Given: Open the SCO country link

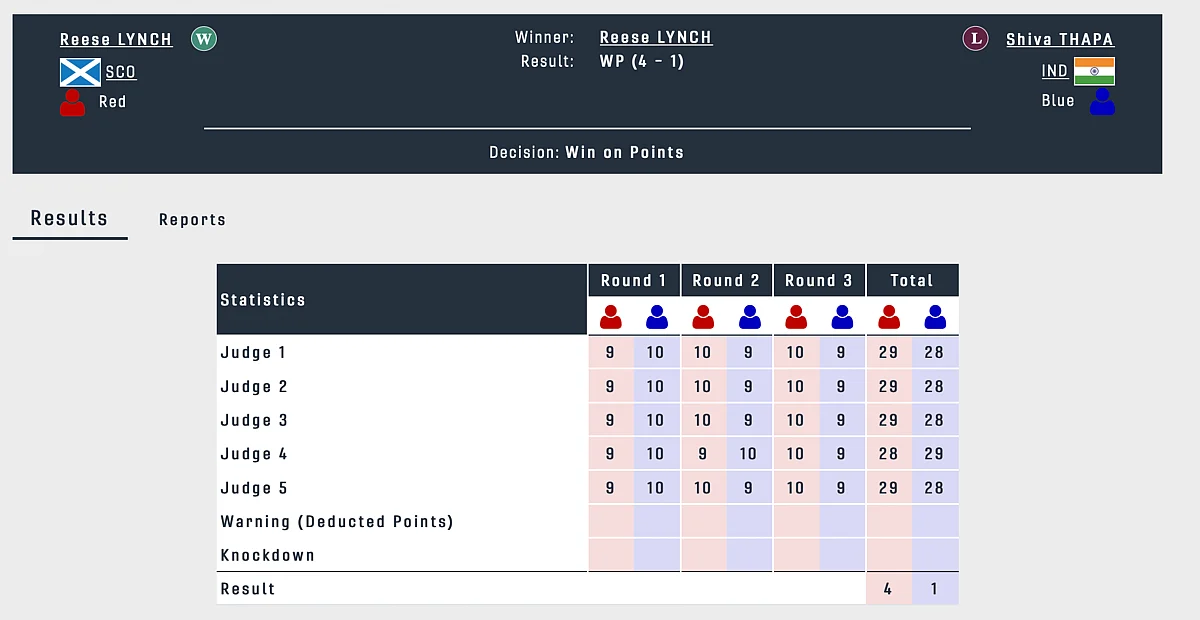Looking at the screenshot, I should [x=121, y=72].
